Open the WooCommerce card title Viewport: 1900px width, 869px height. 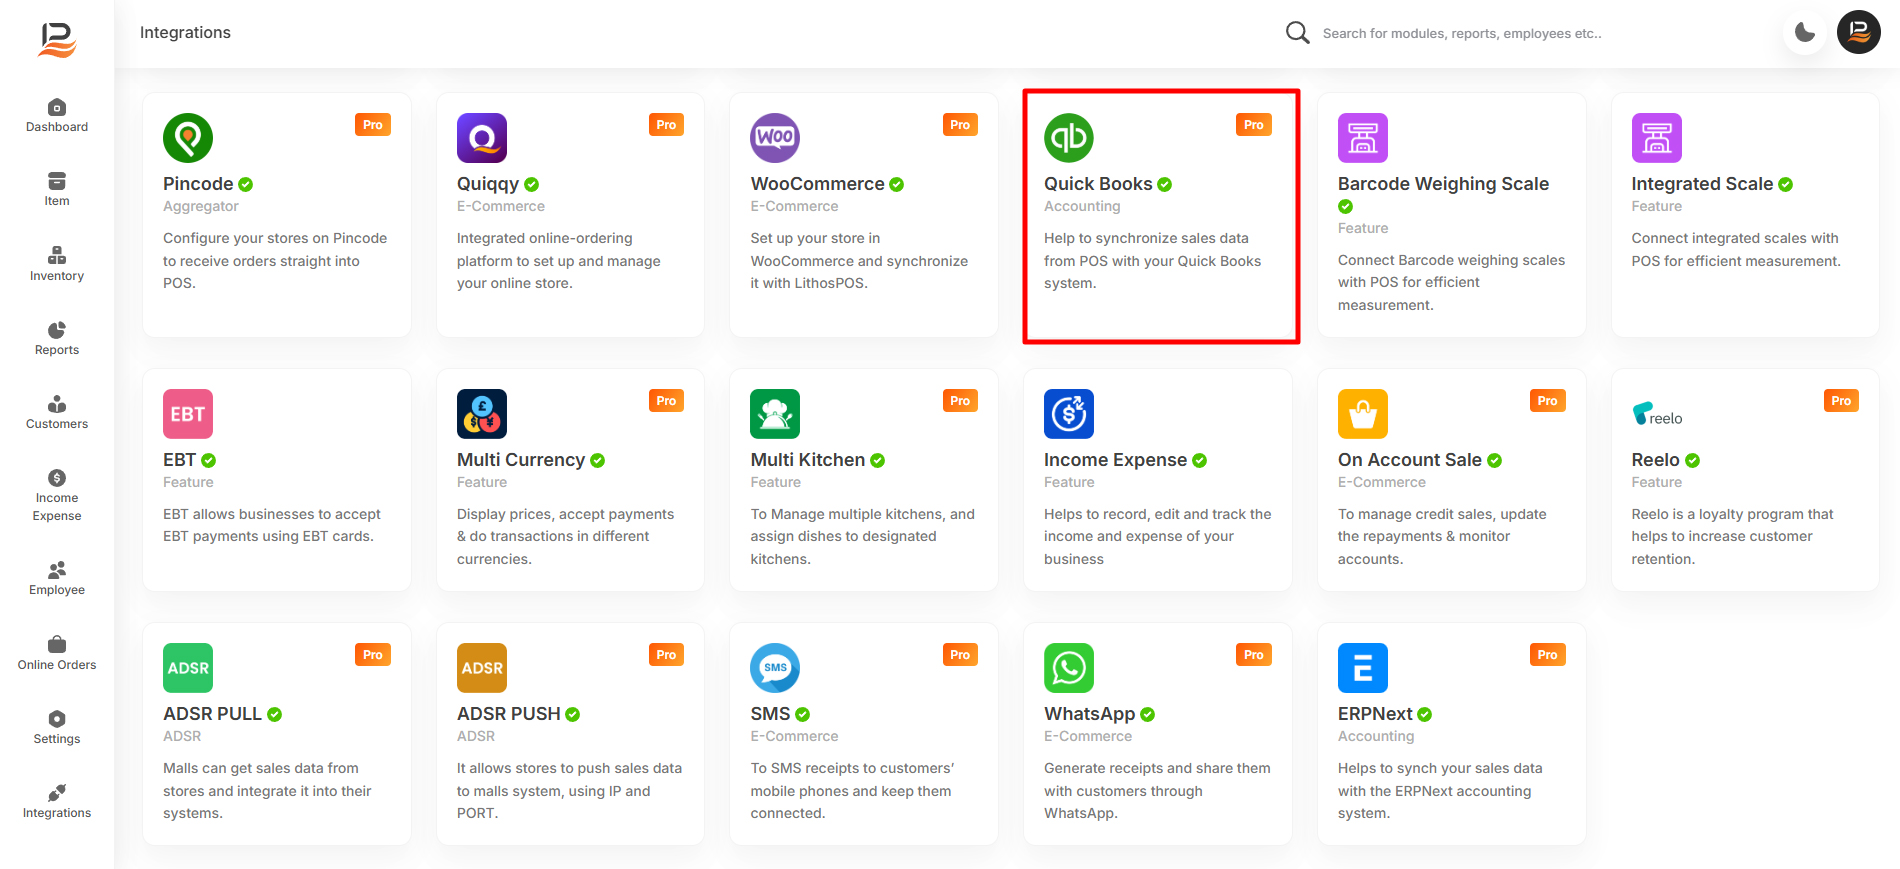[818, 184]
